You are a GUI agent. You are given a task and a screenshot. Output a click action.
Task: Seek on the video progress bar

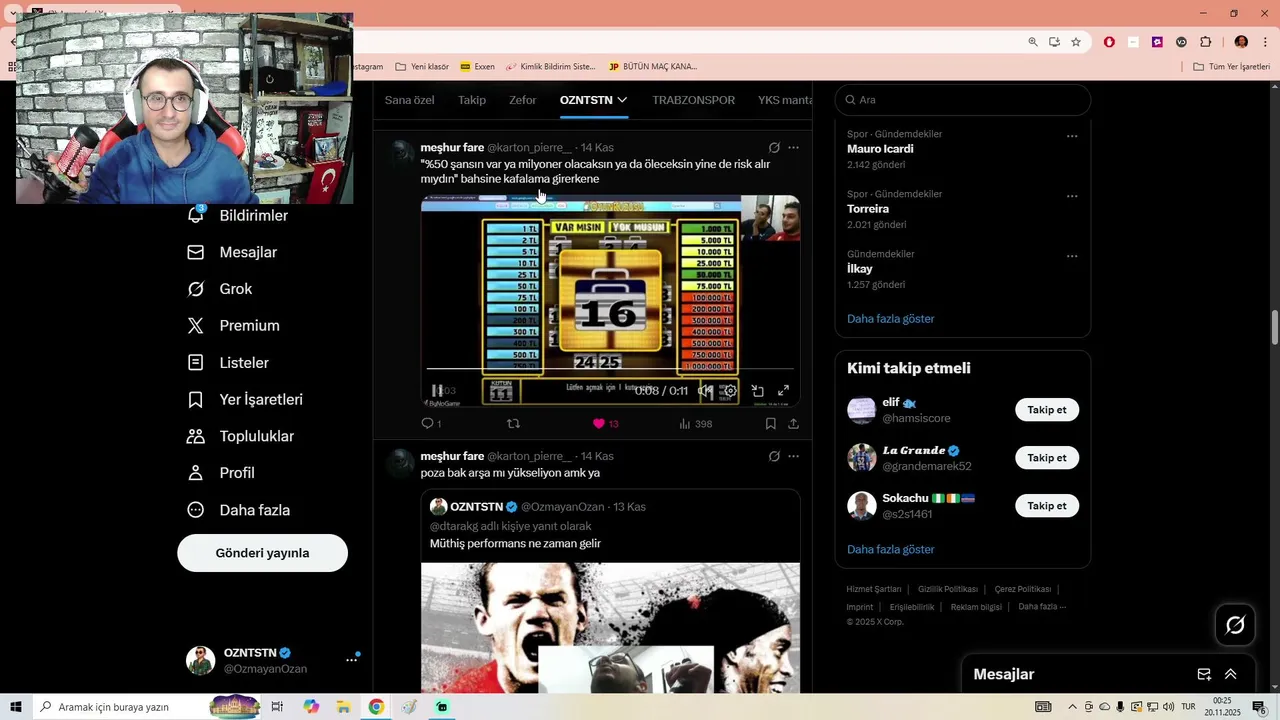[610, 370]
